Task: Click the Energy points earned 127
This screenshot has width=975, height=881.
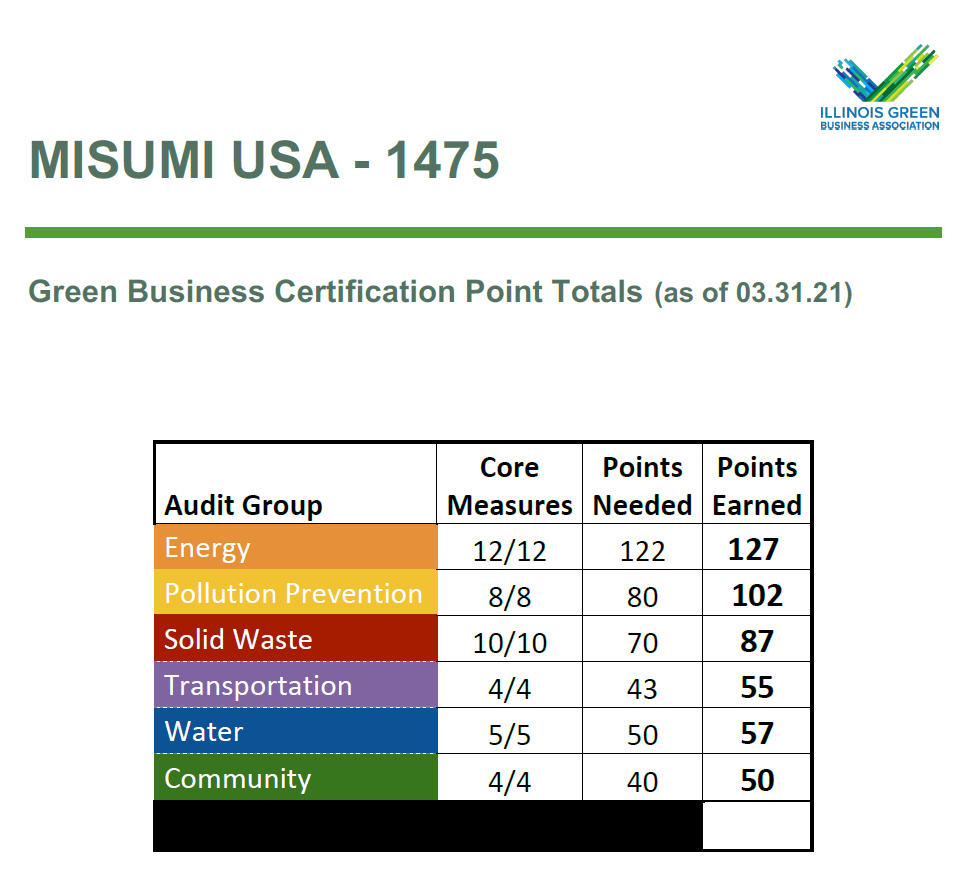Action: coord(754,549)
